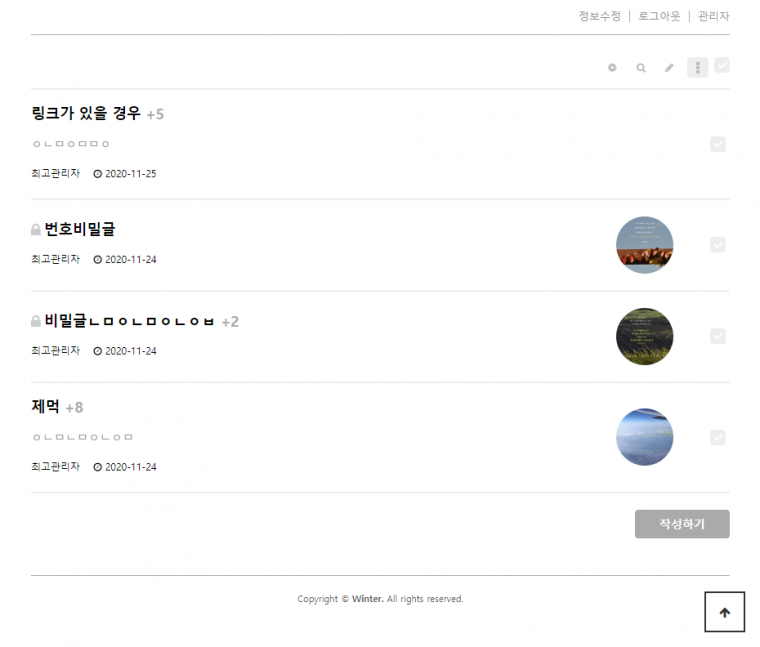This screenshot has height=647, width=760.
Task: Check the box for '링크가 있을 경우' post
Action: pos(717,144)
